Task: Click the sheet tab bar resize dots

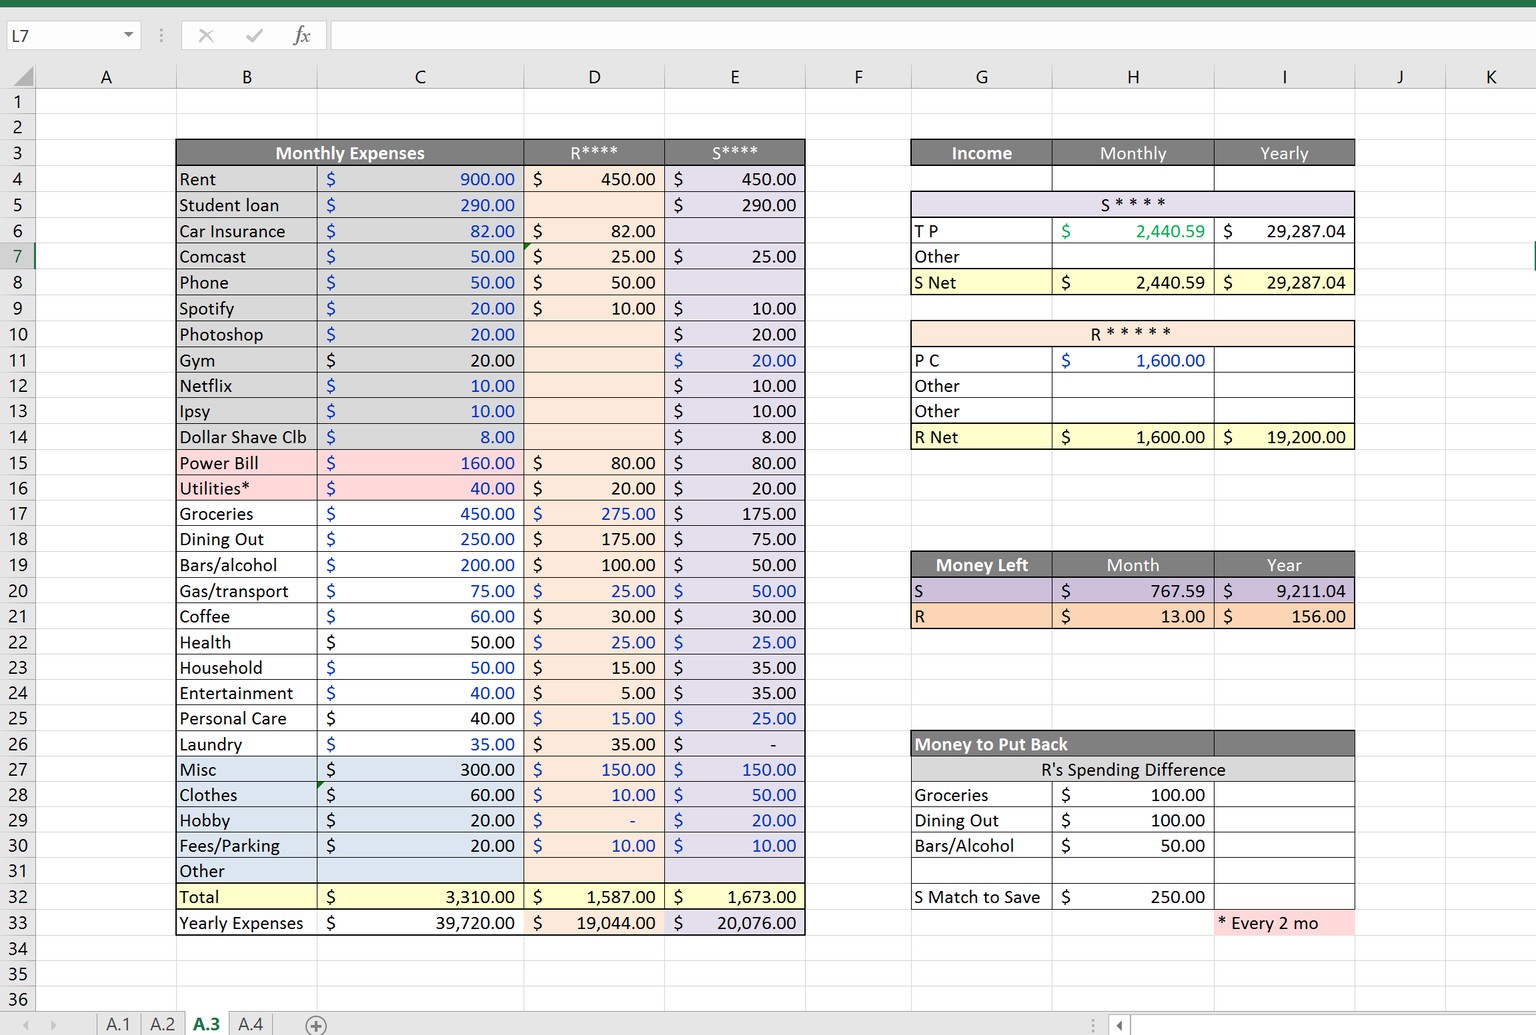Action: tap(1093, 1025)
